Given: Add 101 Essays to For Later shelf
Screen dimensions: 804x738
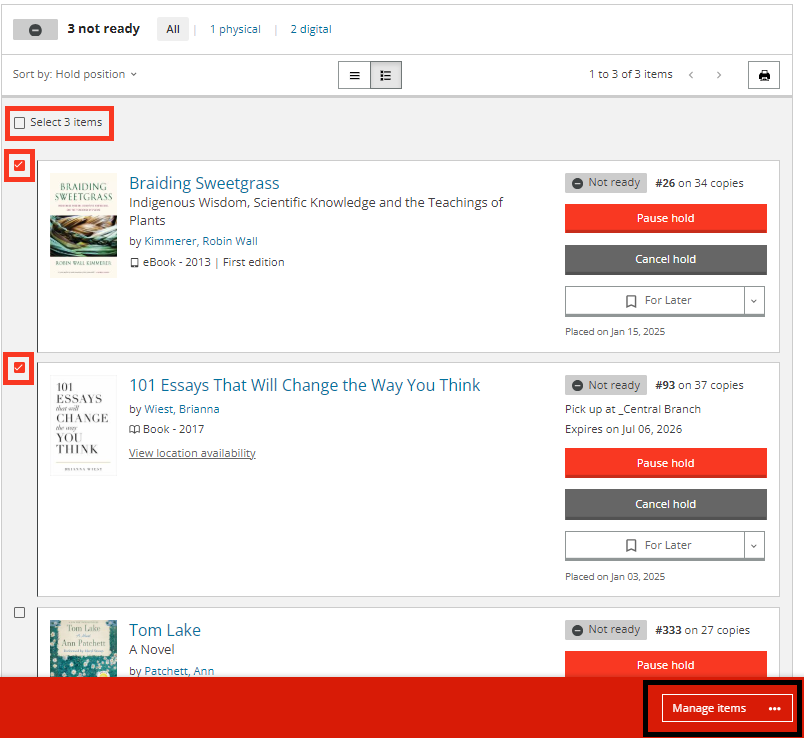Looking at the screenshot, I should coord(655,546).
